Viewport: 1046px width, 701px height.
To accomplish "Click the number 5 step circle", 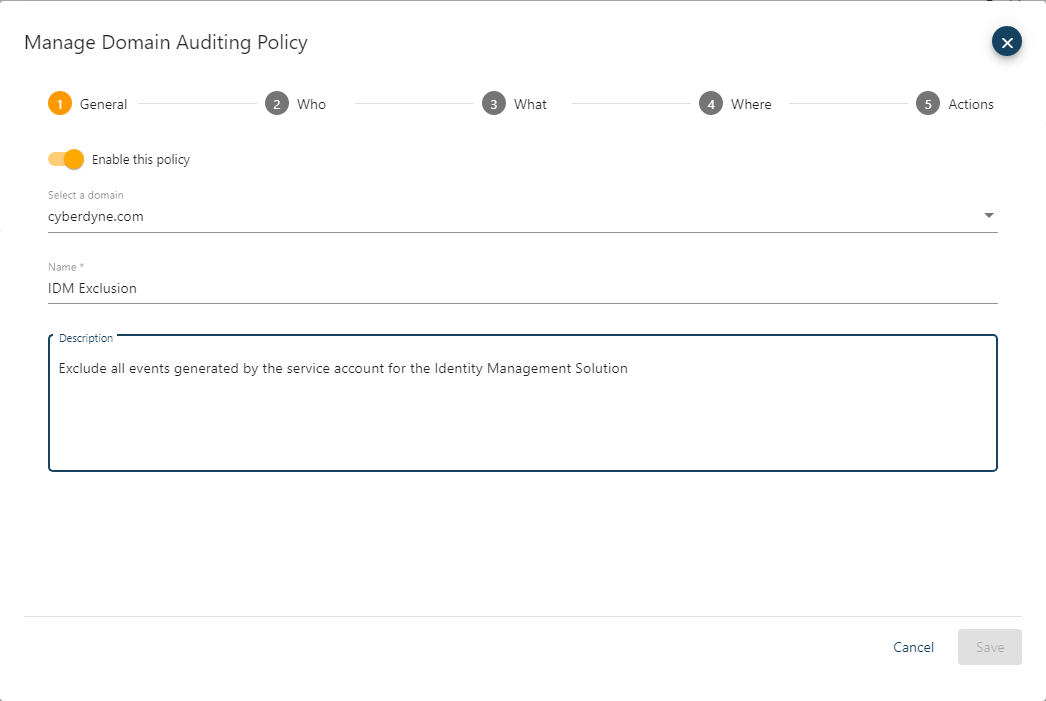I will pos(928,104).
